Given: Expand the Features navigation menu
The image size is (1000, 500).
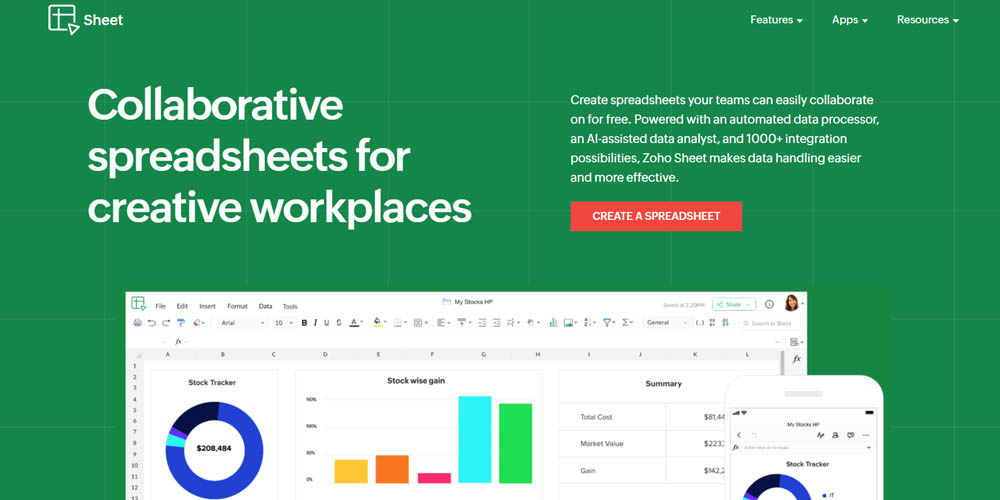Looking at the screenshot, I should [x=776, y=20].
